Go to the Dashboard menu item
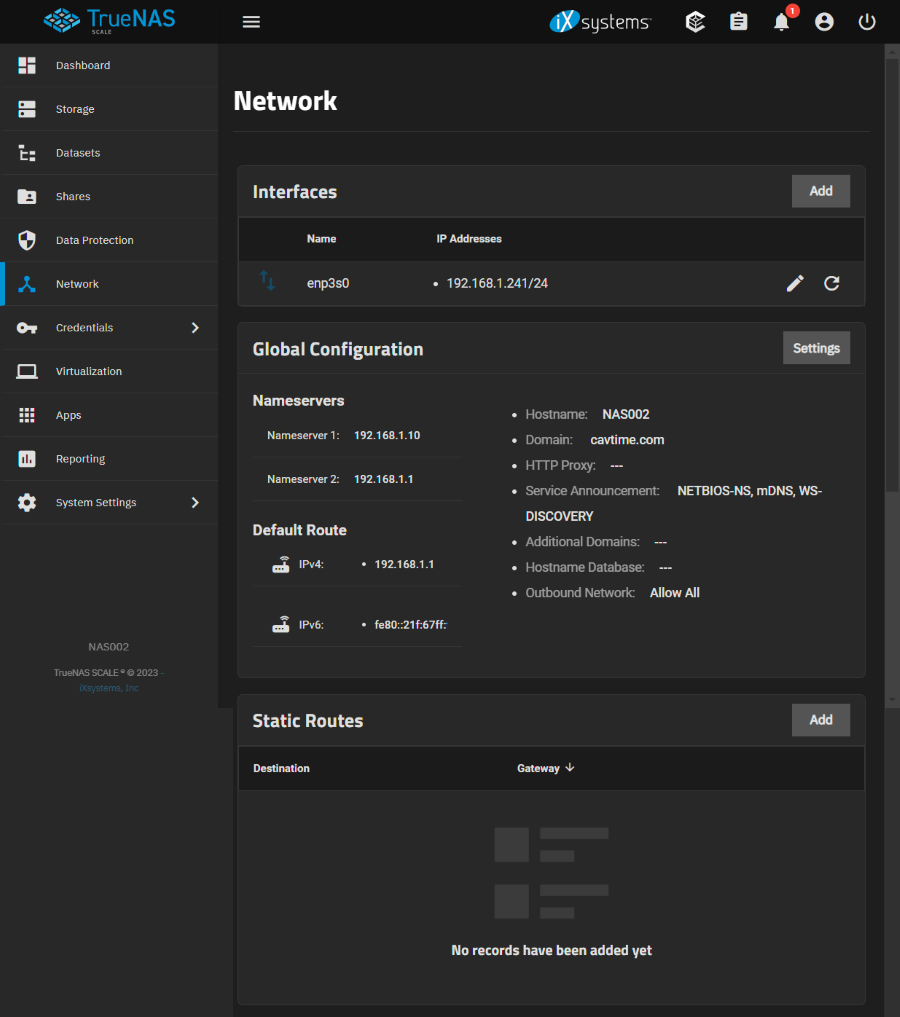 coord(83,66)
